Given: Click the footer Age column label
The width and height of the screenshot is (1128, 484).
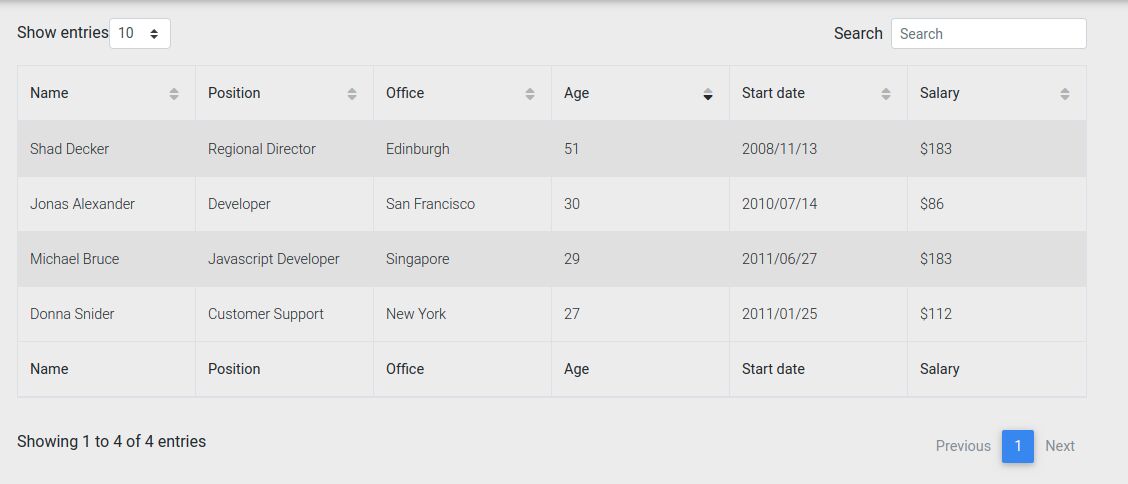Looking at the screenshot, I should [576, 369].
